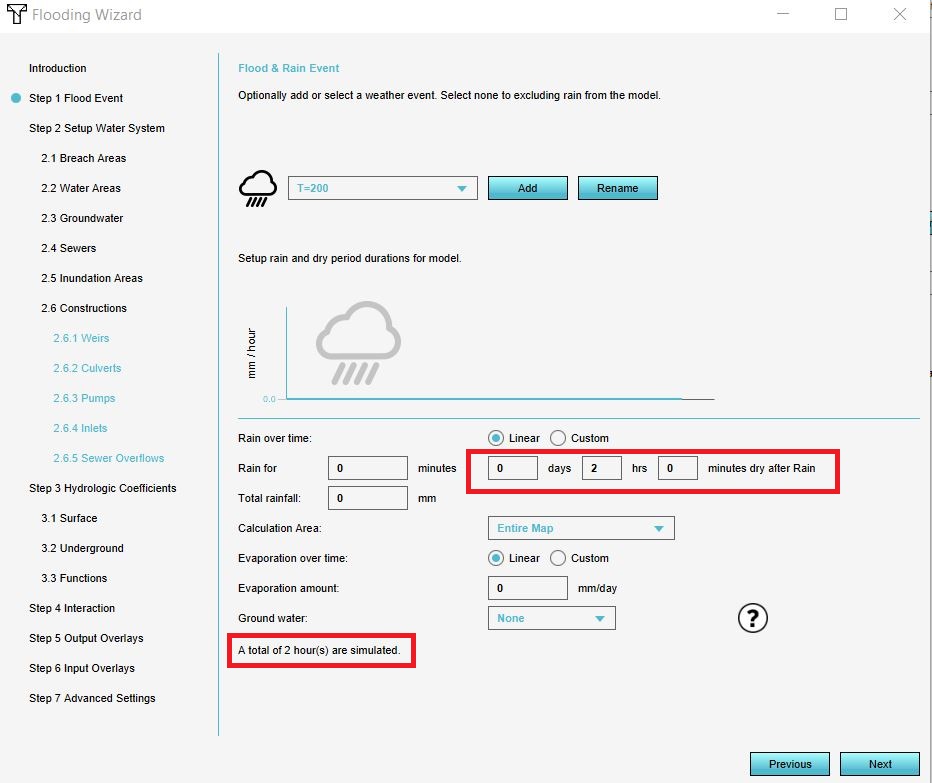This screenshot has width=932, height=783.
Task: Go to Step 2 Setup Water System
Action: (x=96, y=128)
